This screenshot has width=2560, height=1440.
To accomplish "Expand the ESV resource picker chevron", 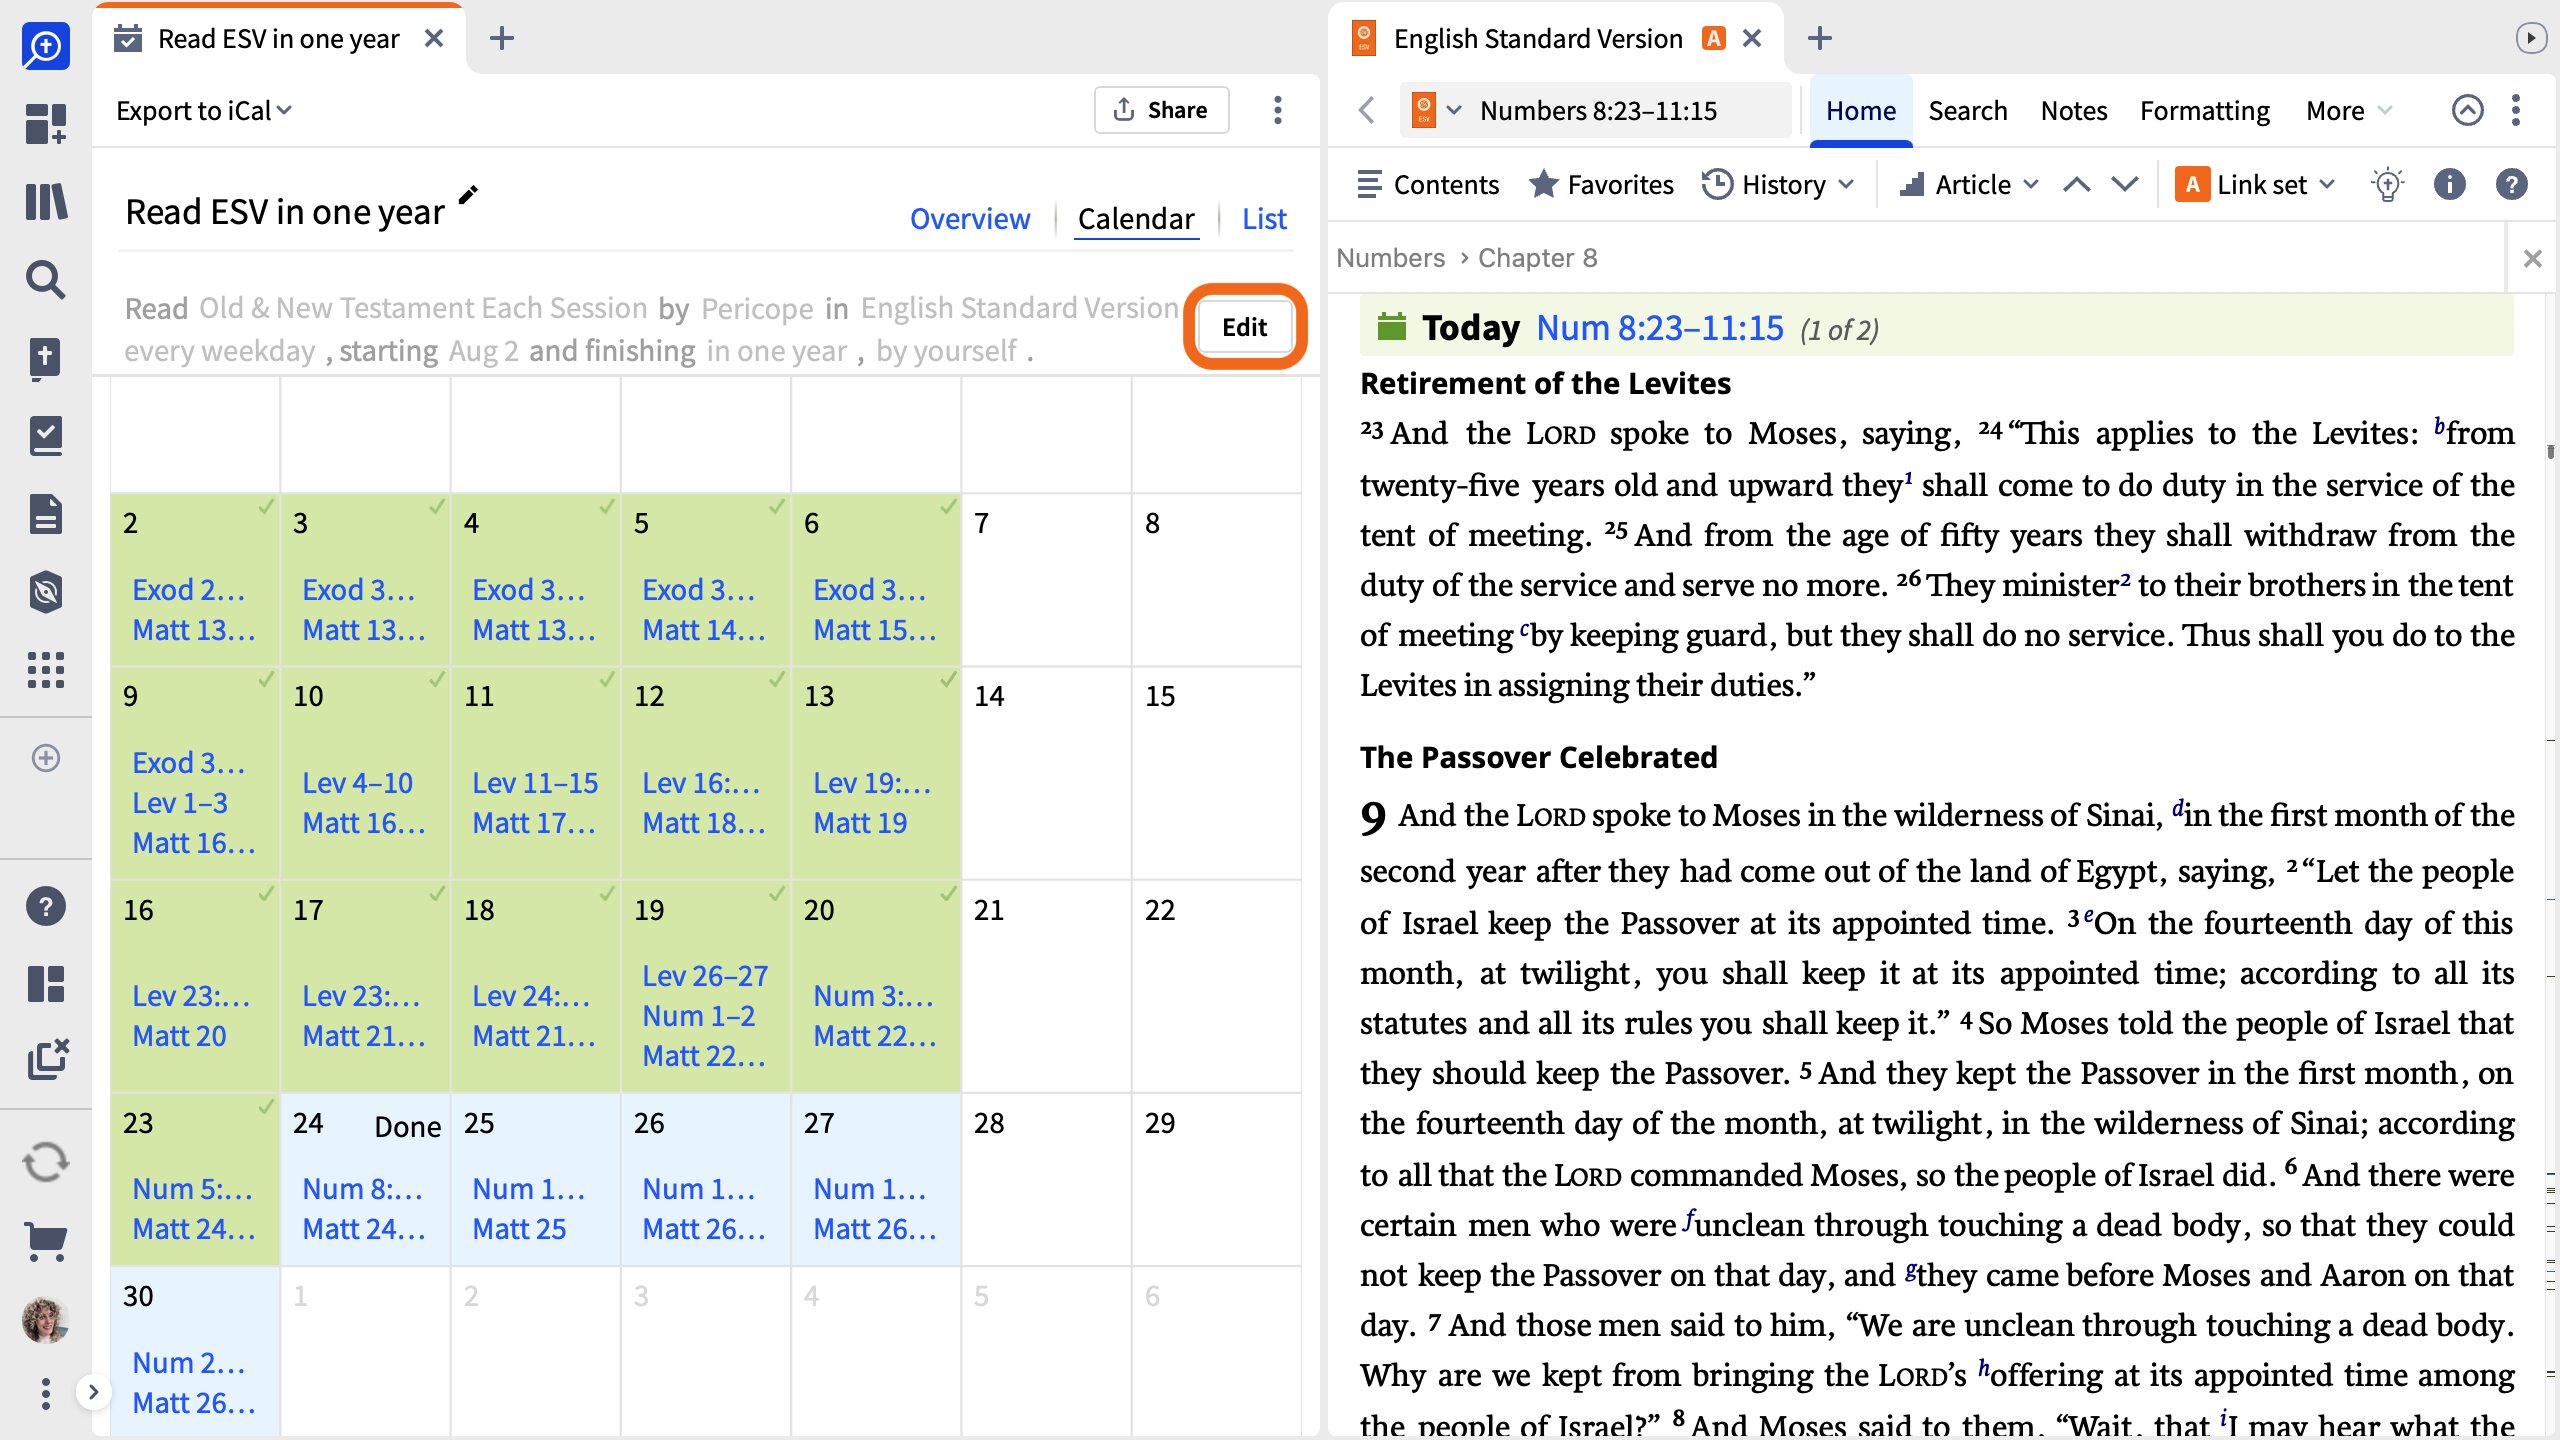I will click(x=1454, y=110).
